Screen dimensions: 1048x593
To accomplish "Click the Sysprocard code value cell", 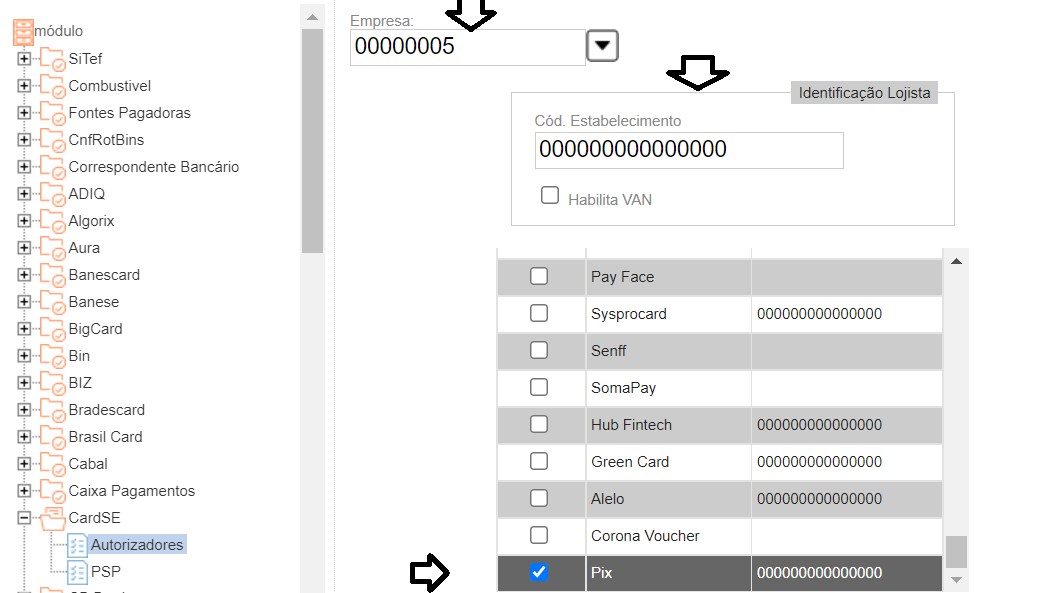I will 847,314.
